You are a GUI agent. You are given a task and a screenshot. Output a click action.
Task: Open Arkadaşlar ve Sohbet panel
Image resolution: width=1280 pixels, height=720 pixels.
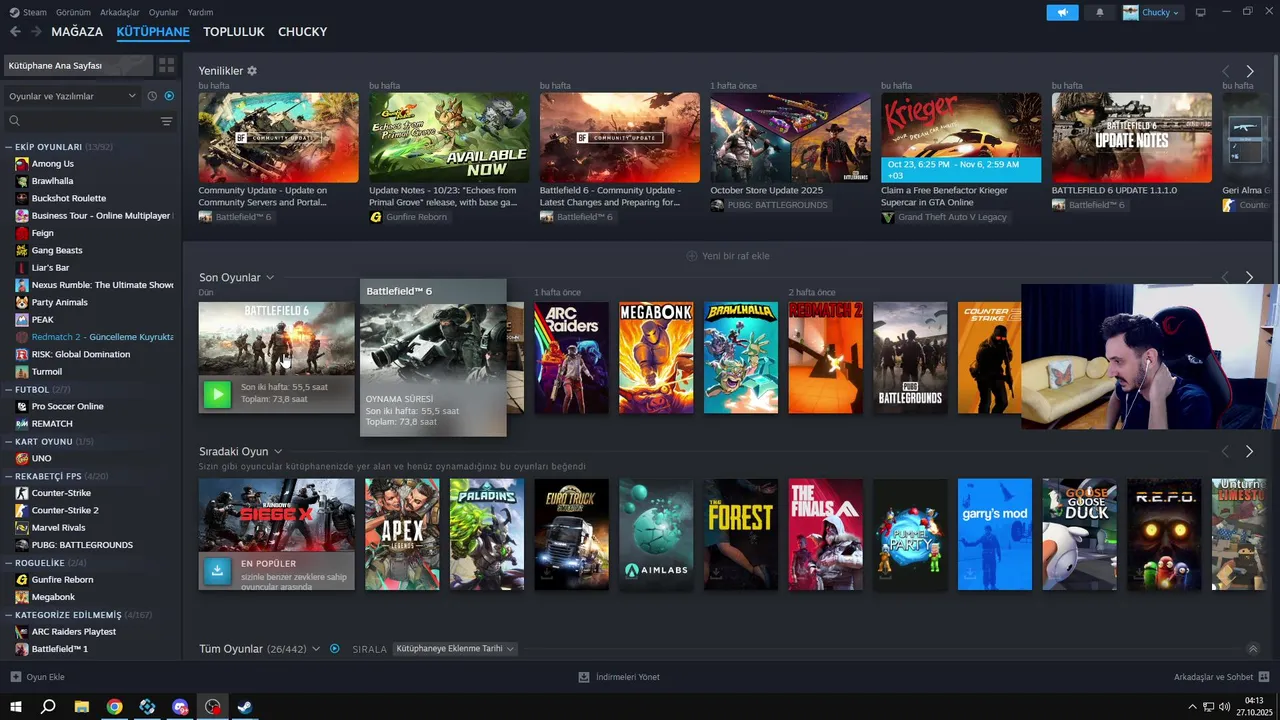pos(1221,677)
